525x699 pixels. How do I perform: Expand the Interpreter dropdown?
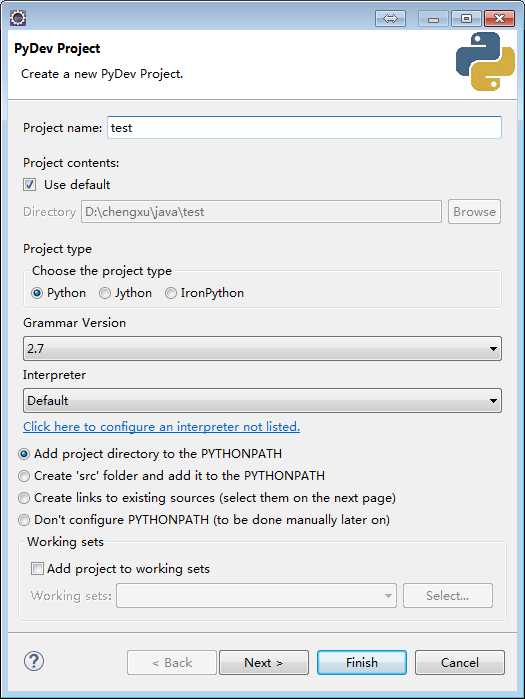[262, 400]
